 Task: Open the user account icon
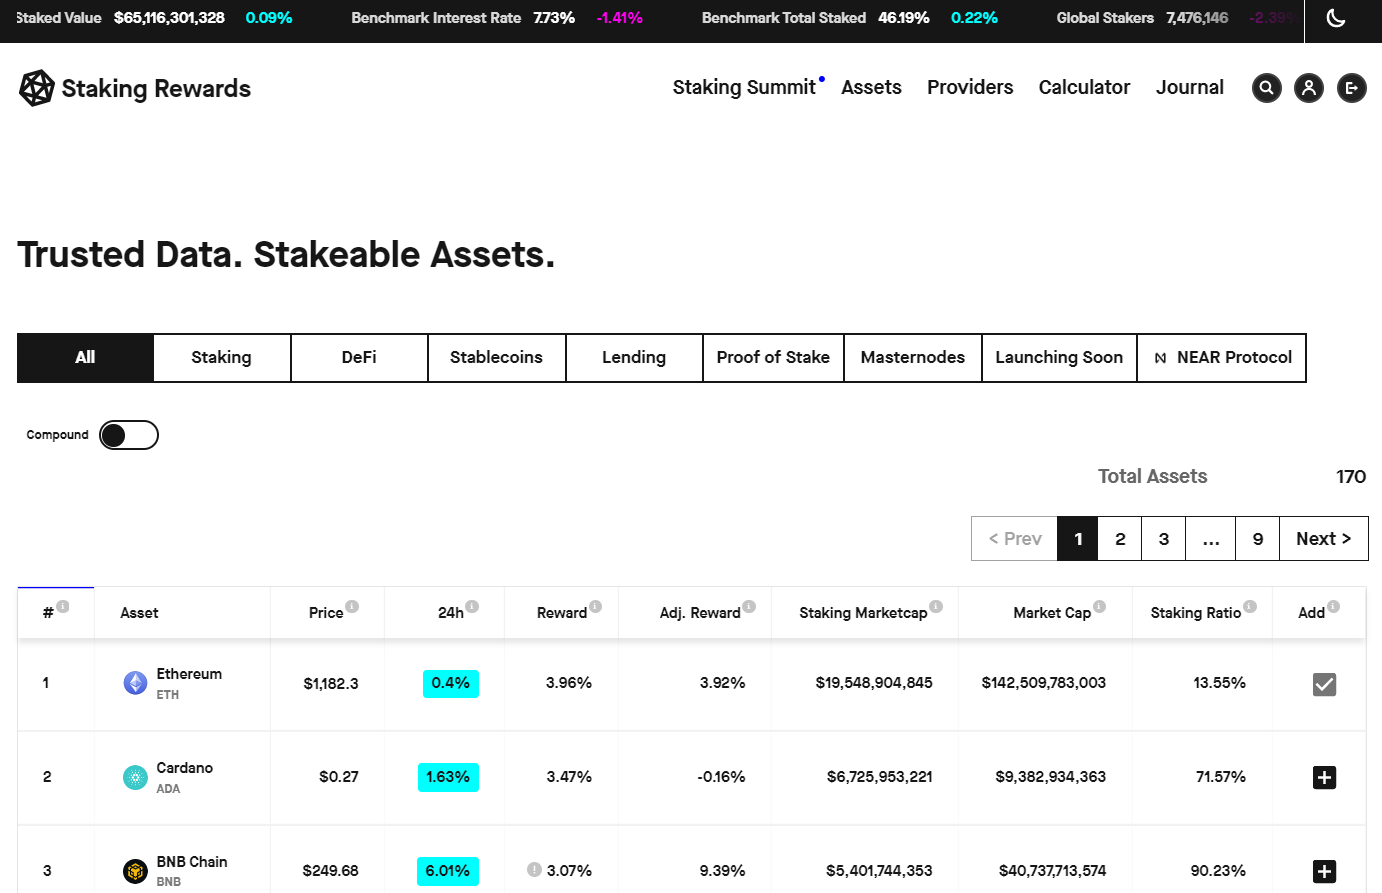click(x=1309, y=88)
